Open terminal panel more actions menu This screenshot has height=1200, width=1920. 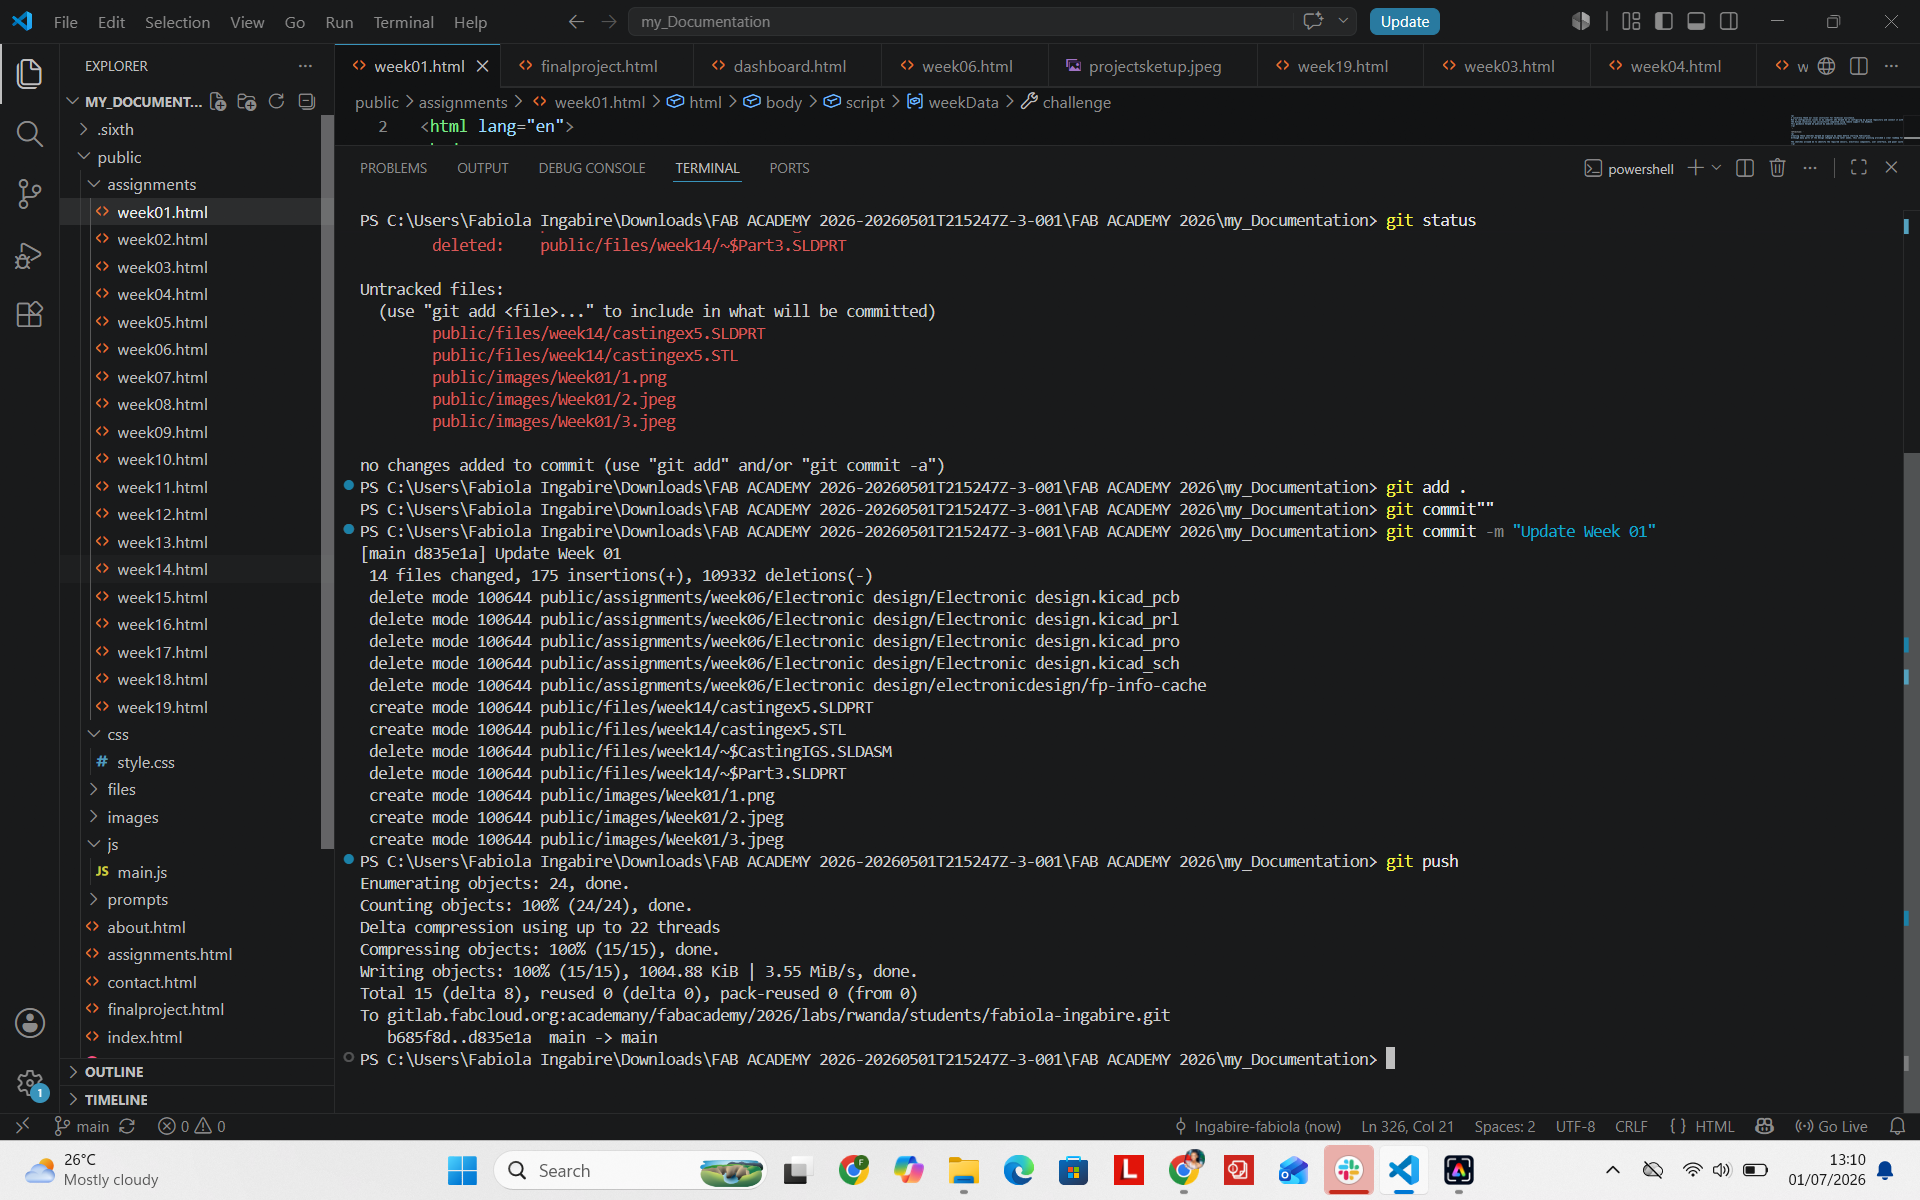point(1810,168)
